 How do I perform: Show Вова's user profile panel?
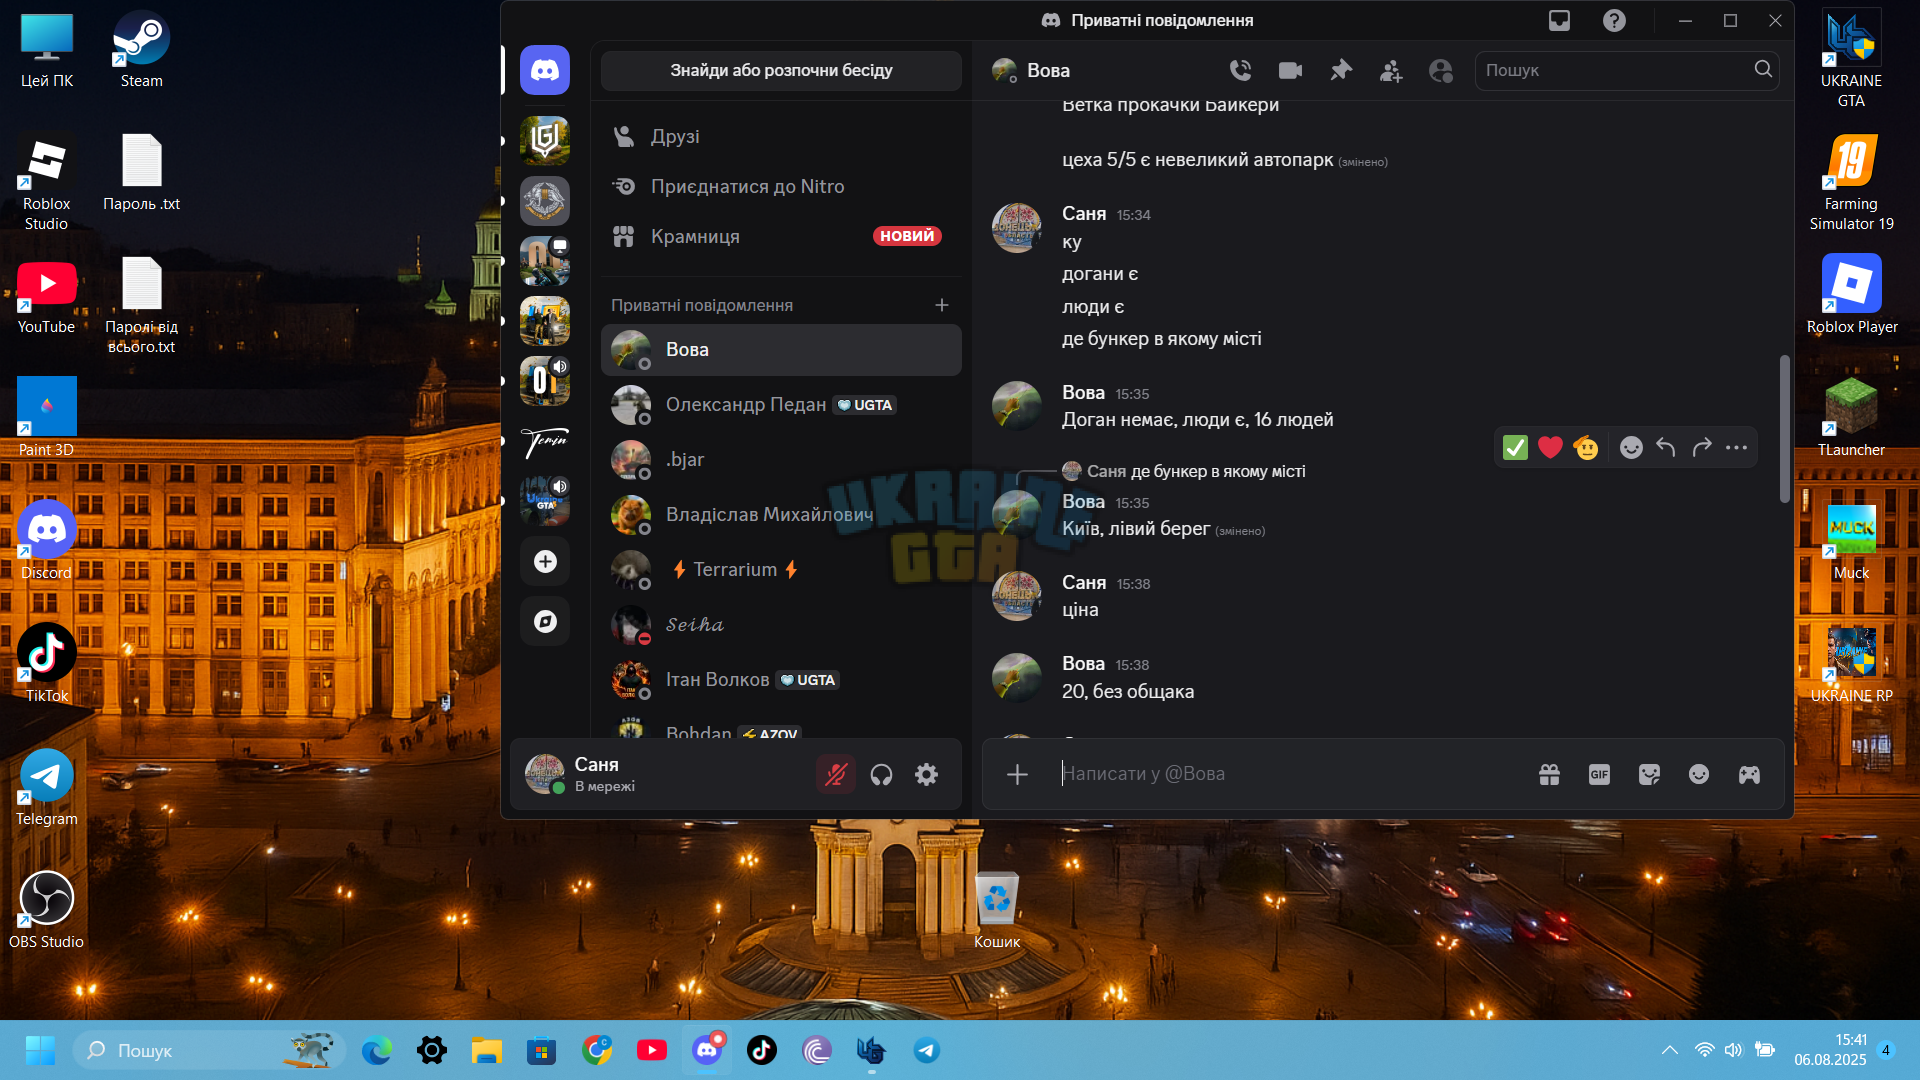click(1441, 70)
